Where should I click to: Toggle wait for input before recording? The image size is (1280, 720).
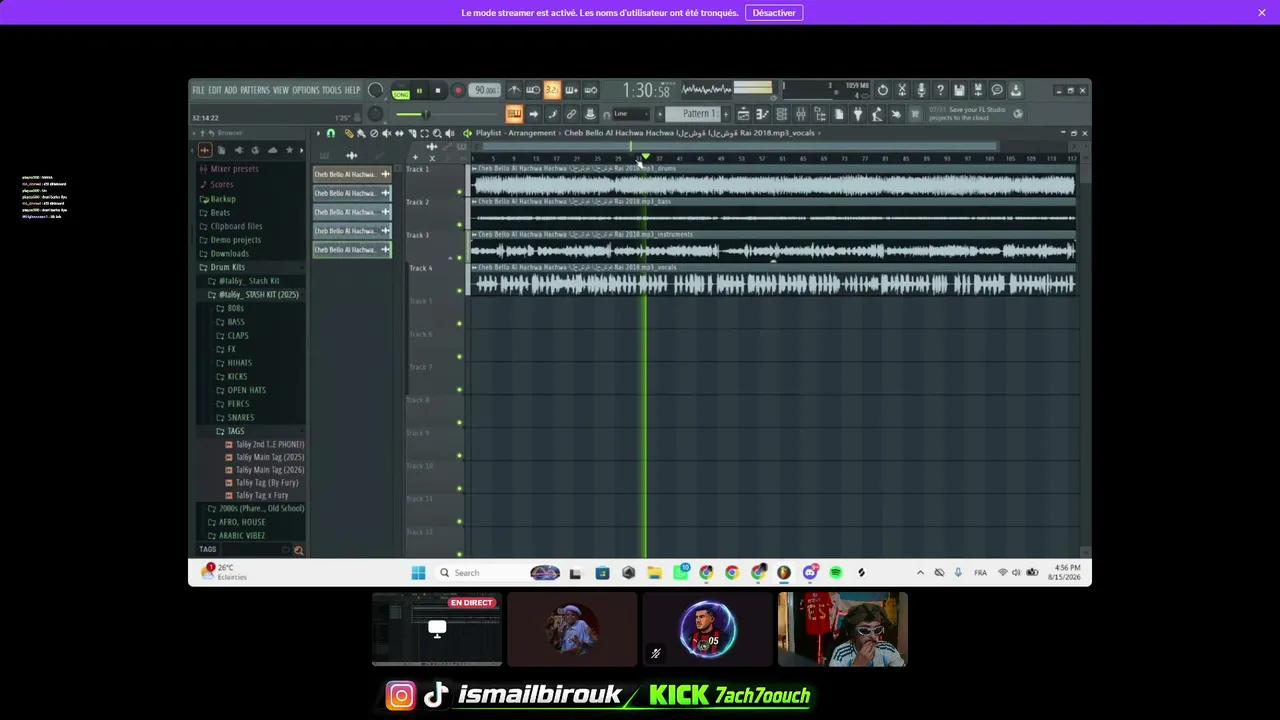click(533, 91)
